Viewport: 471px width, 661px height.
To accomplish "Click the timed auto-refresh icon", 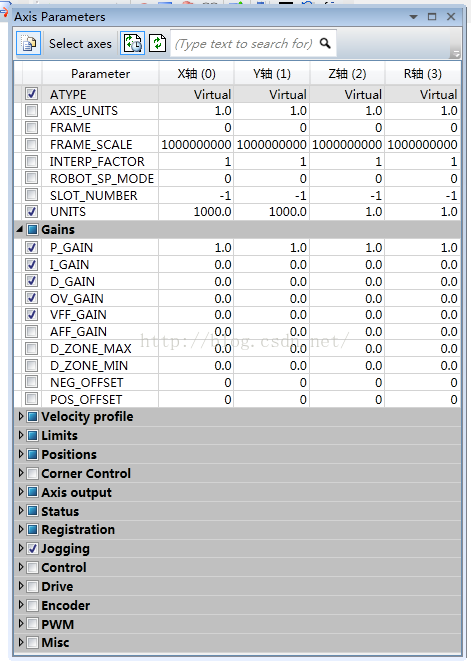I will [132, 43].
